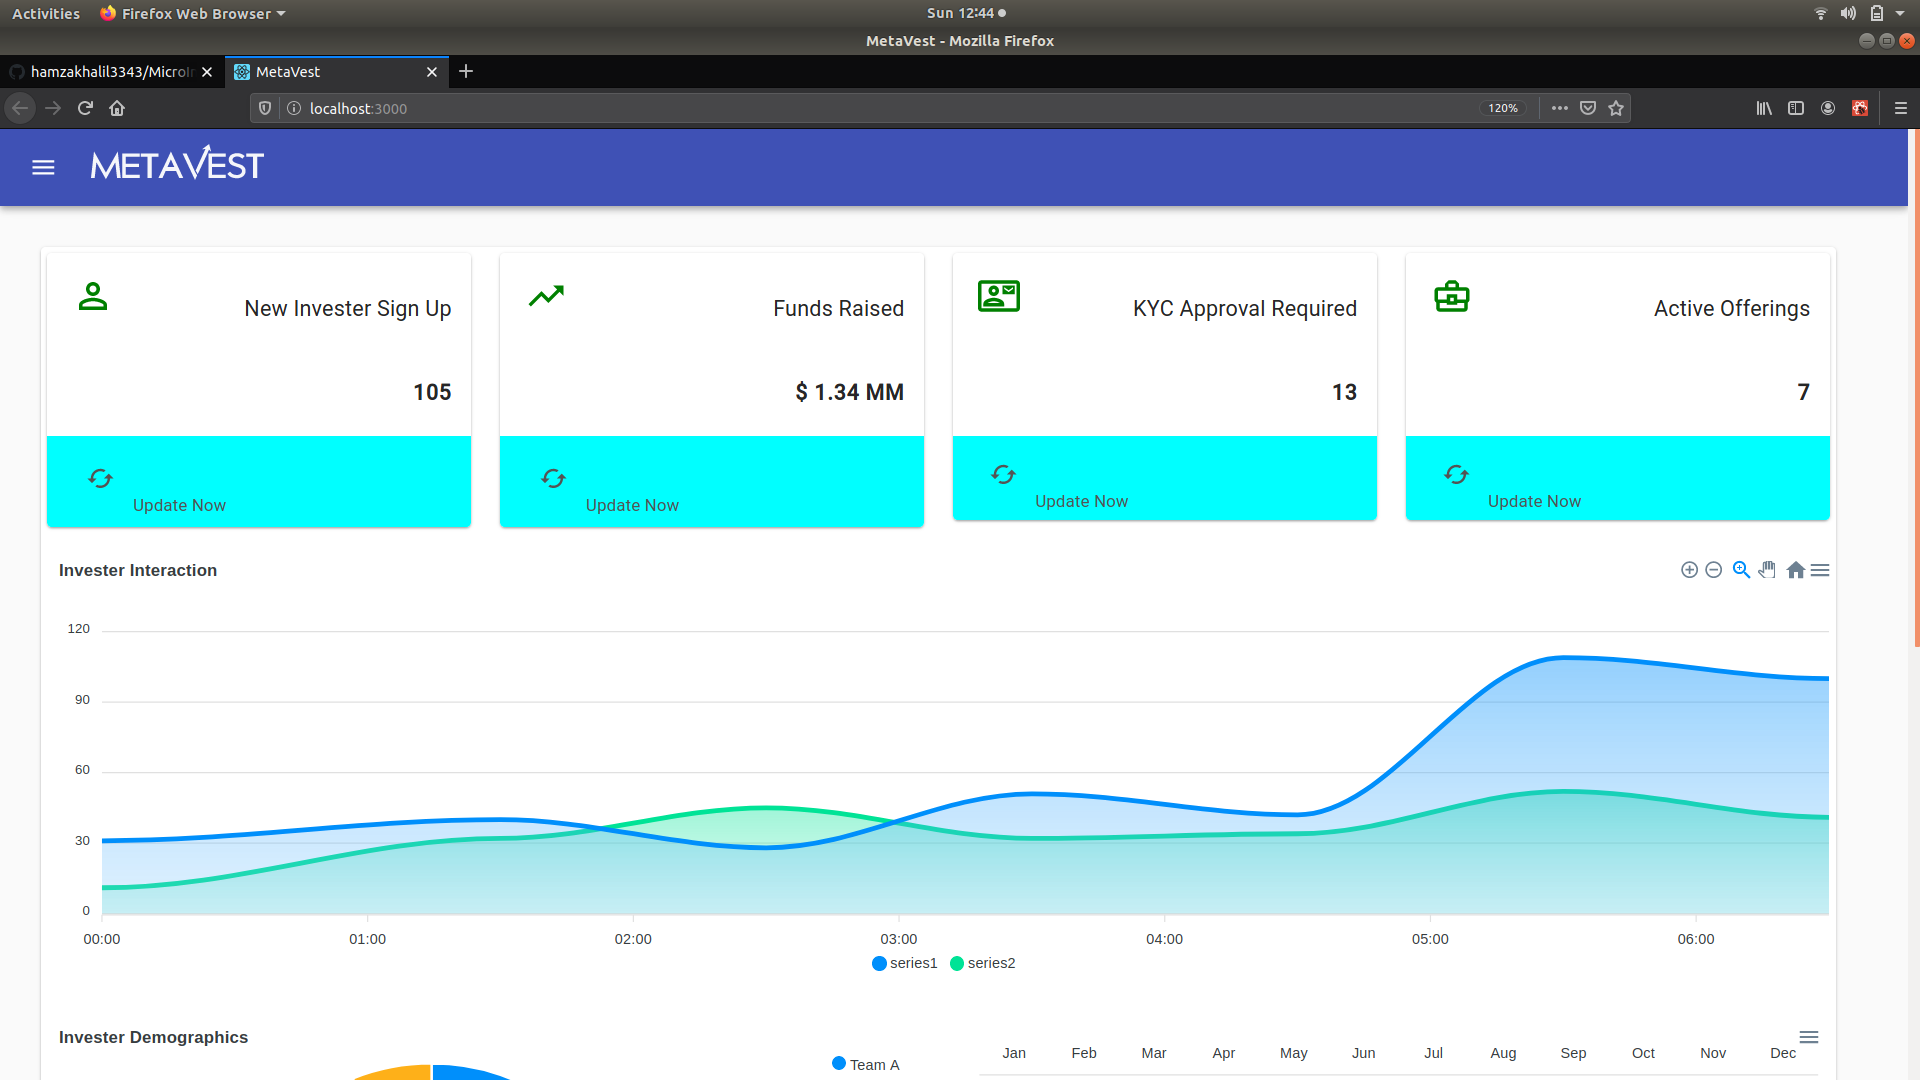This screenshot has height=1080, width=1920.
Task: Click the chart zoom in icon
Action: coord(1689,570)
